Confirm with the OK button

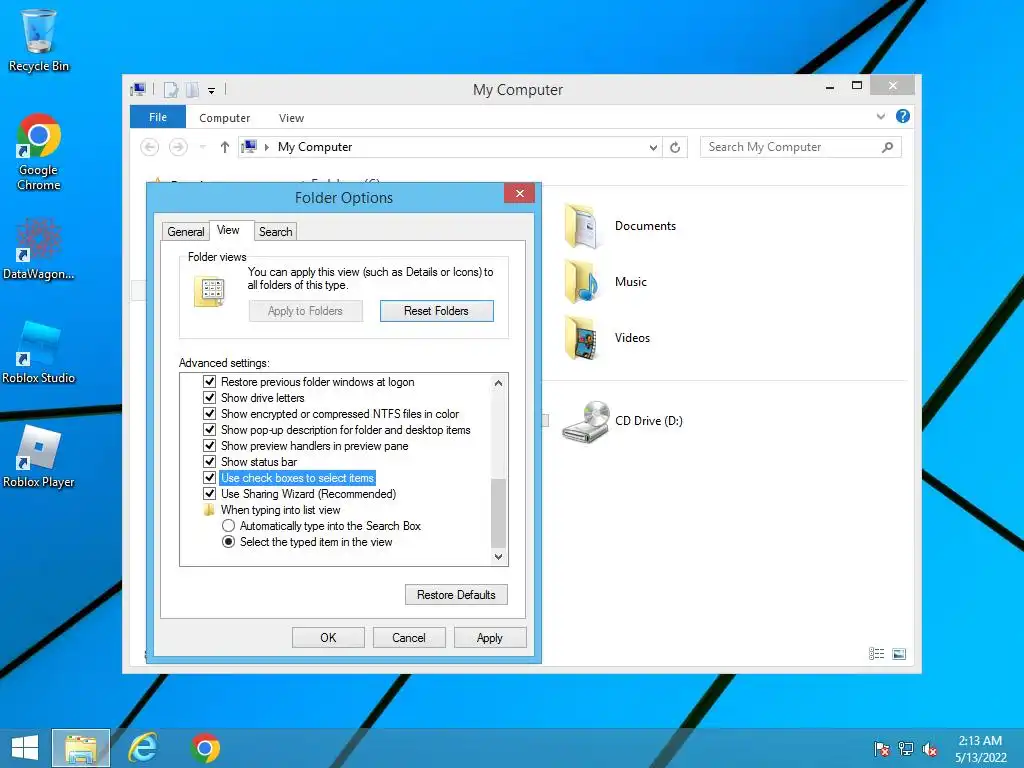pos(328,637)
